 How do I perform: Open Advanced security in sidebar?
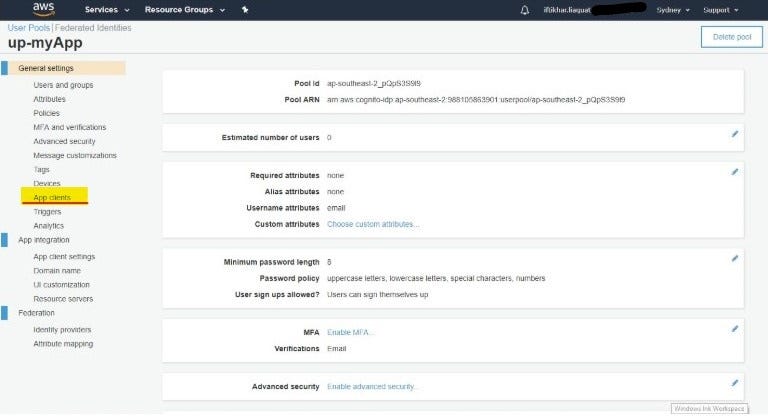point(64,141)
